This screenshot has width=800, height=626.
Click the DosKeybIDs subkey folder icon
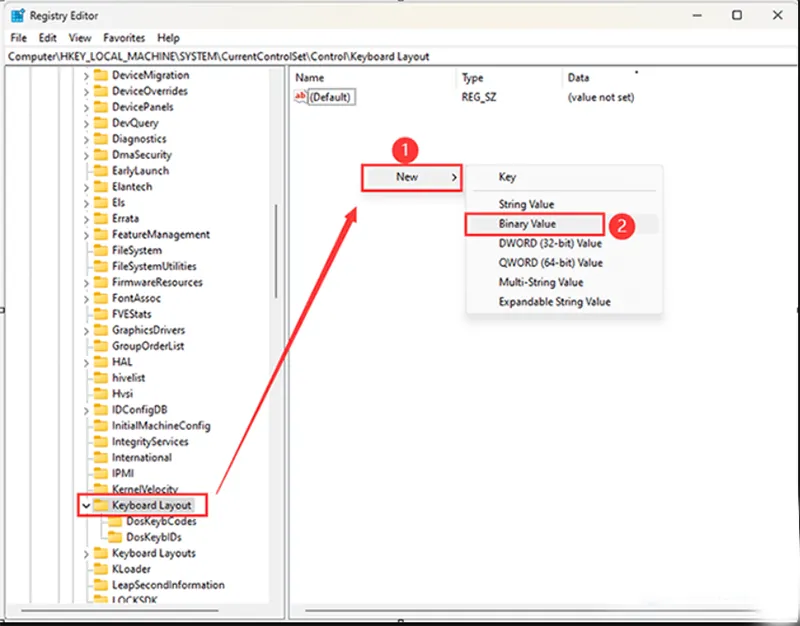pos(115,537)
